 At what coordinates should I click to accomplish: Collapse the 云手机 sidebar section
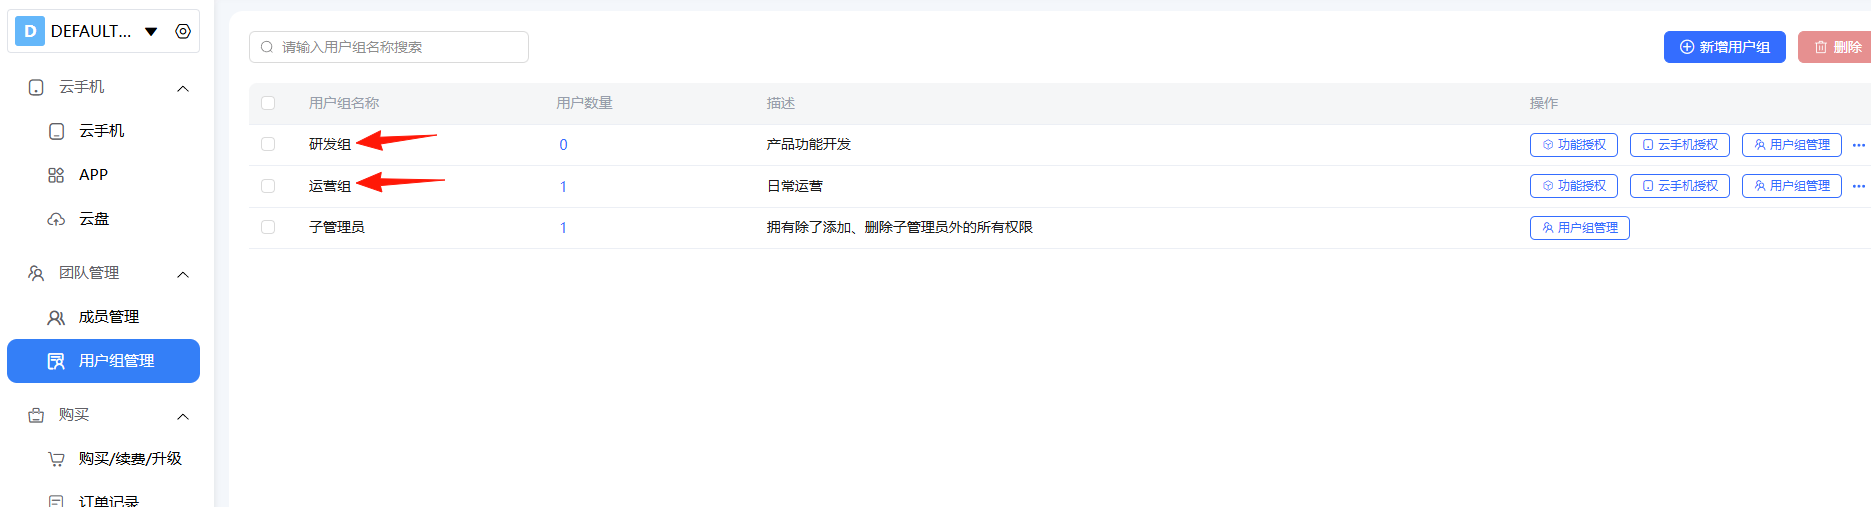coord(183,88)
